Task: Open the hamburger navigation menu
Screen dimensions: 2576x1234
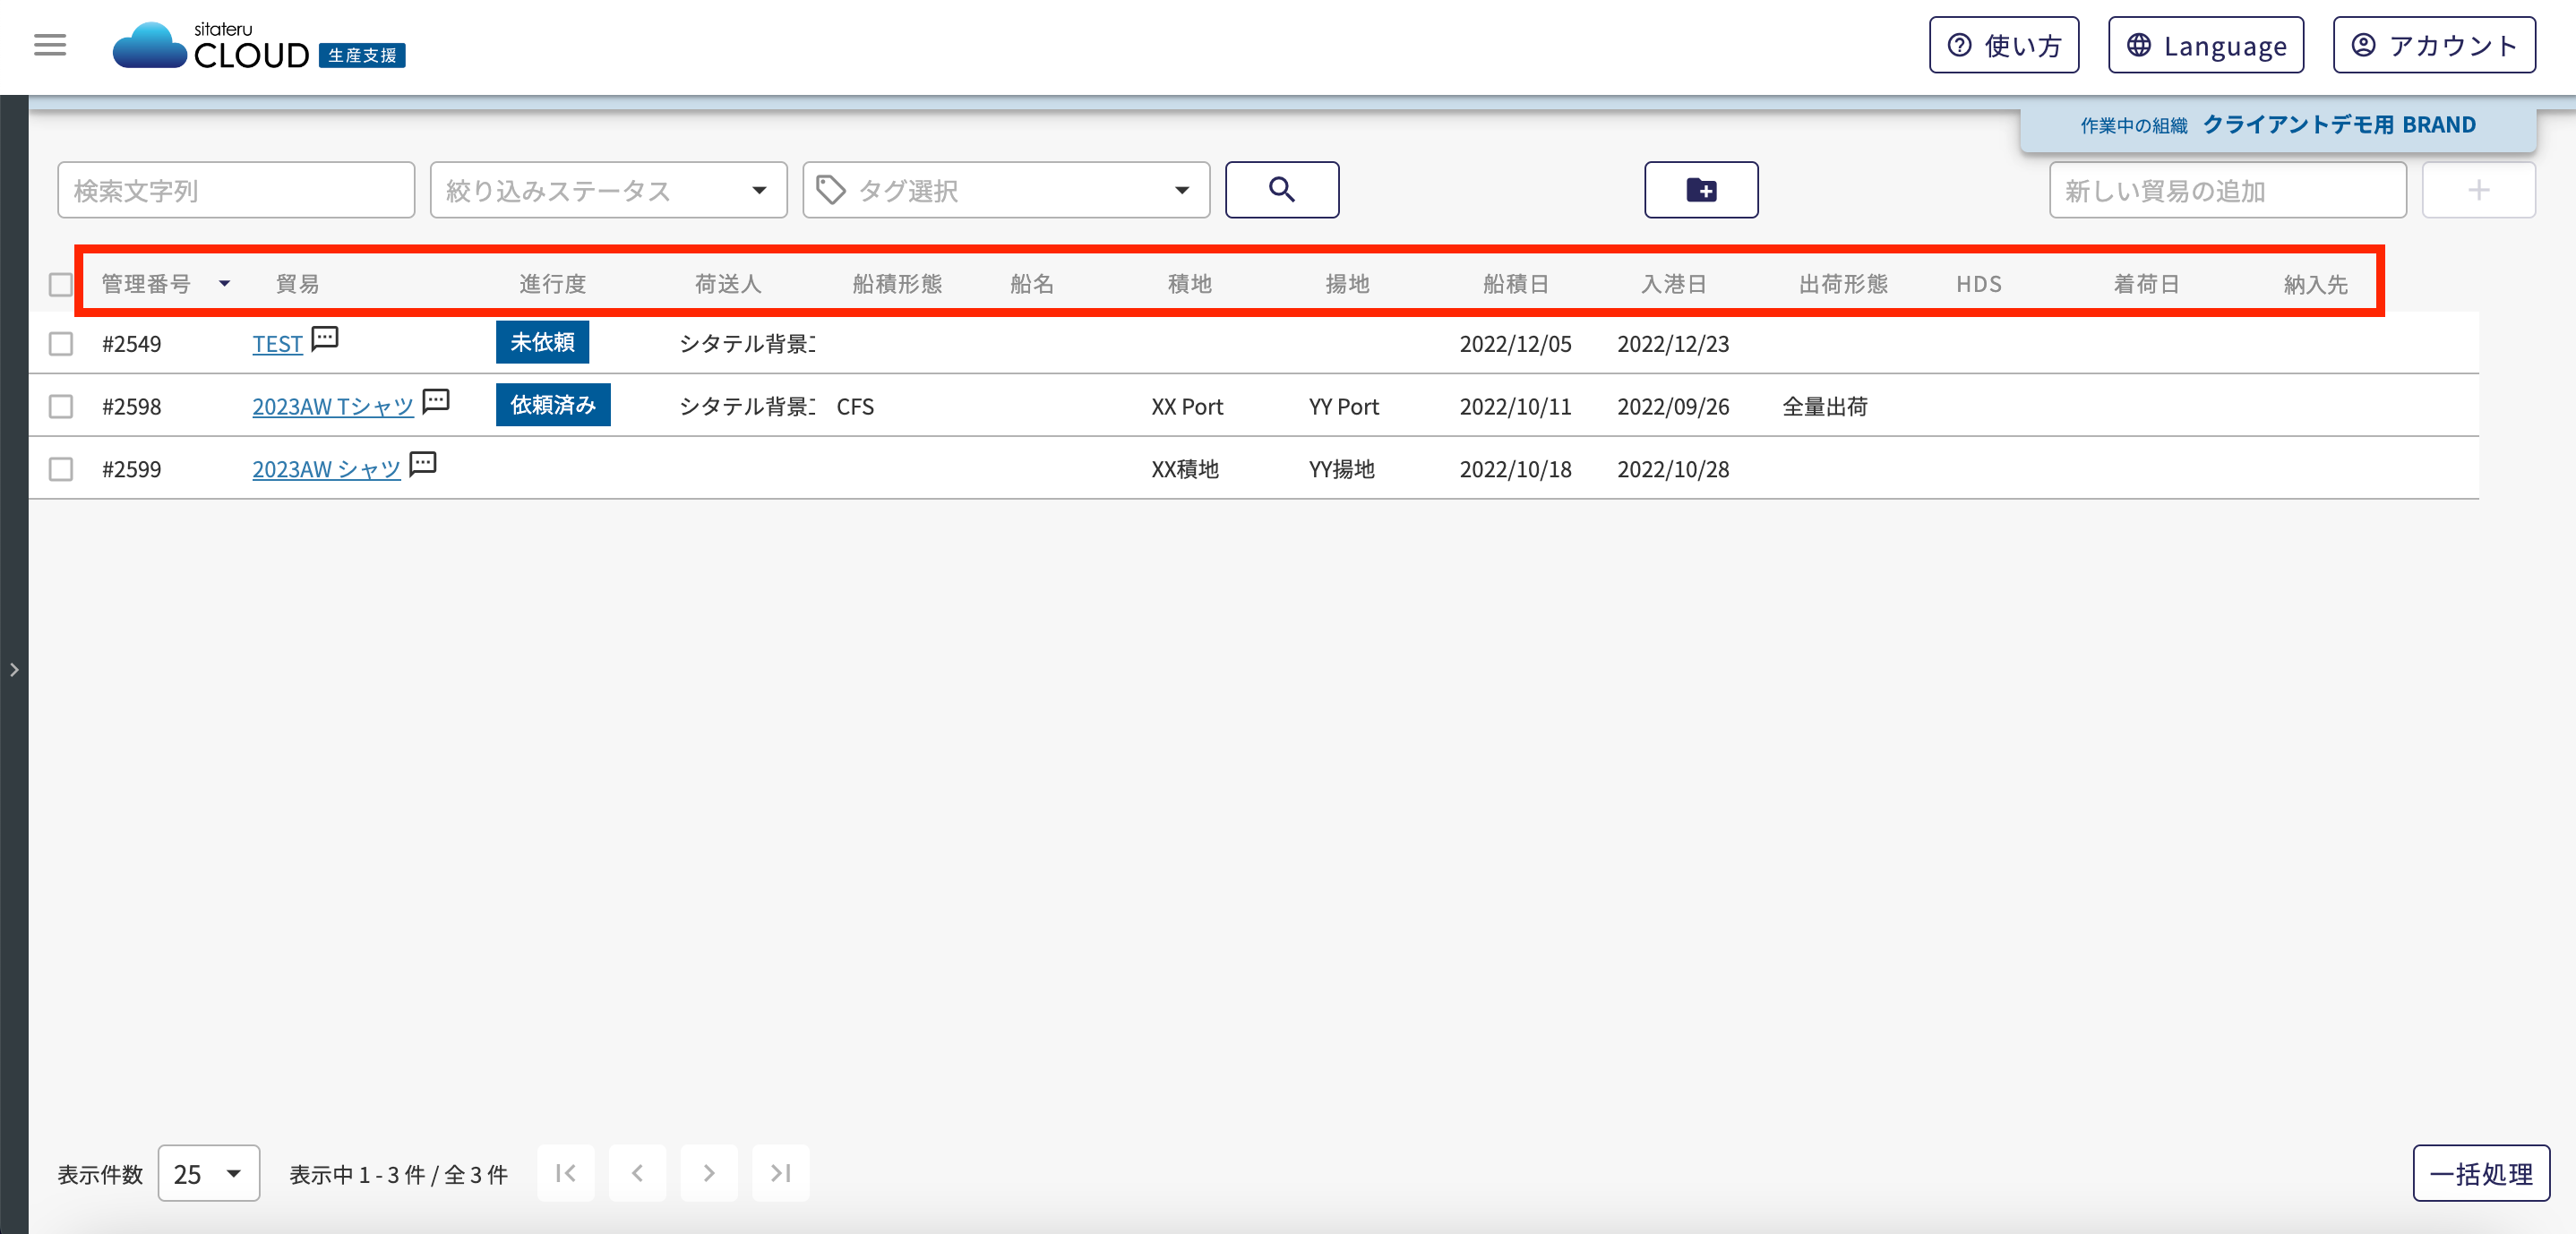Action: 50,45
